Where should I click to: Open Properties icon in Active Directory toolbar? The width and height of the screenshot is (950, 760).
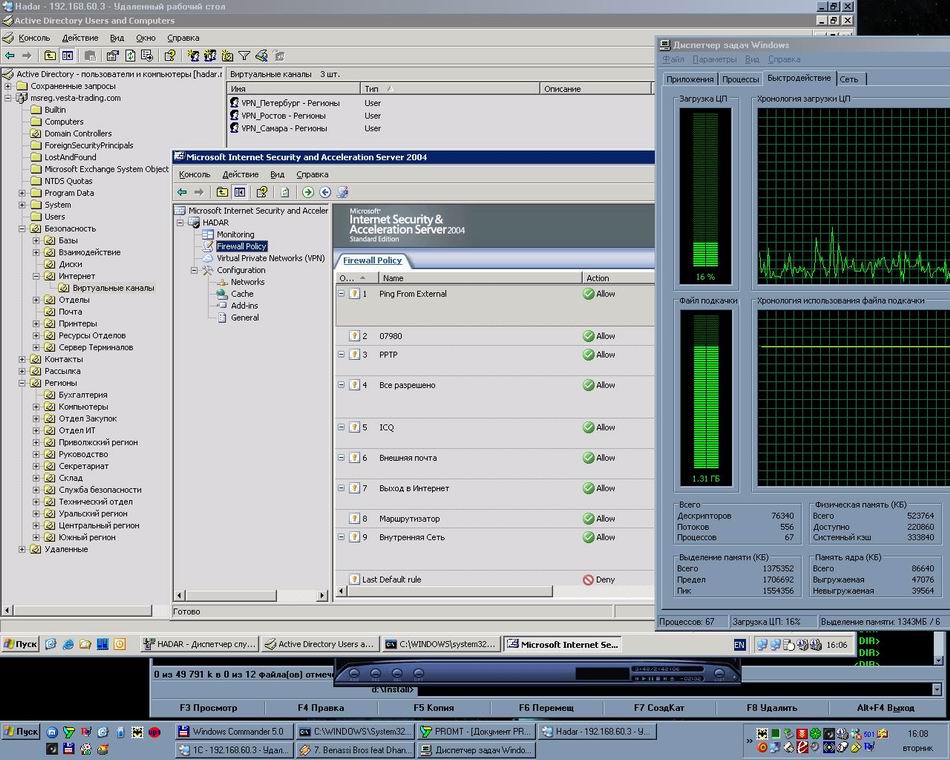112,56
